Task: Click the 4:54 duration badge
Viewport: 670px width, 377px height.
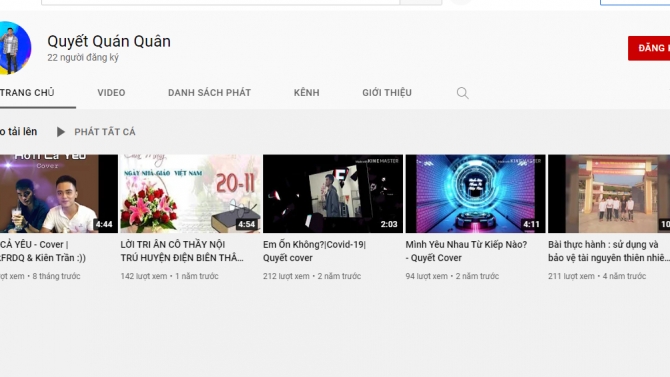Action: coord(247,224)
